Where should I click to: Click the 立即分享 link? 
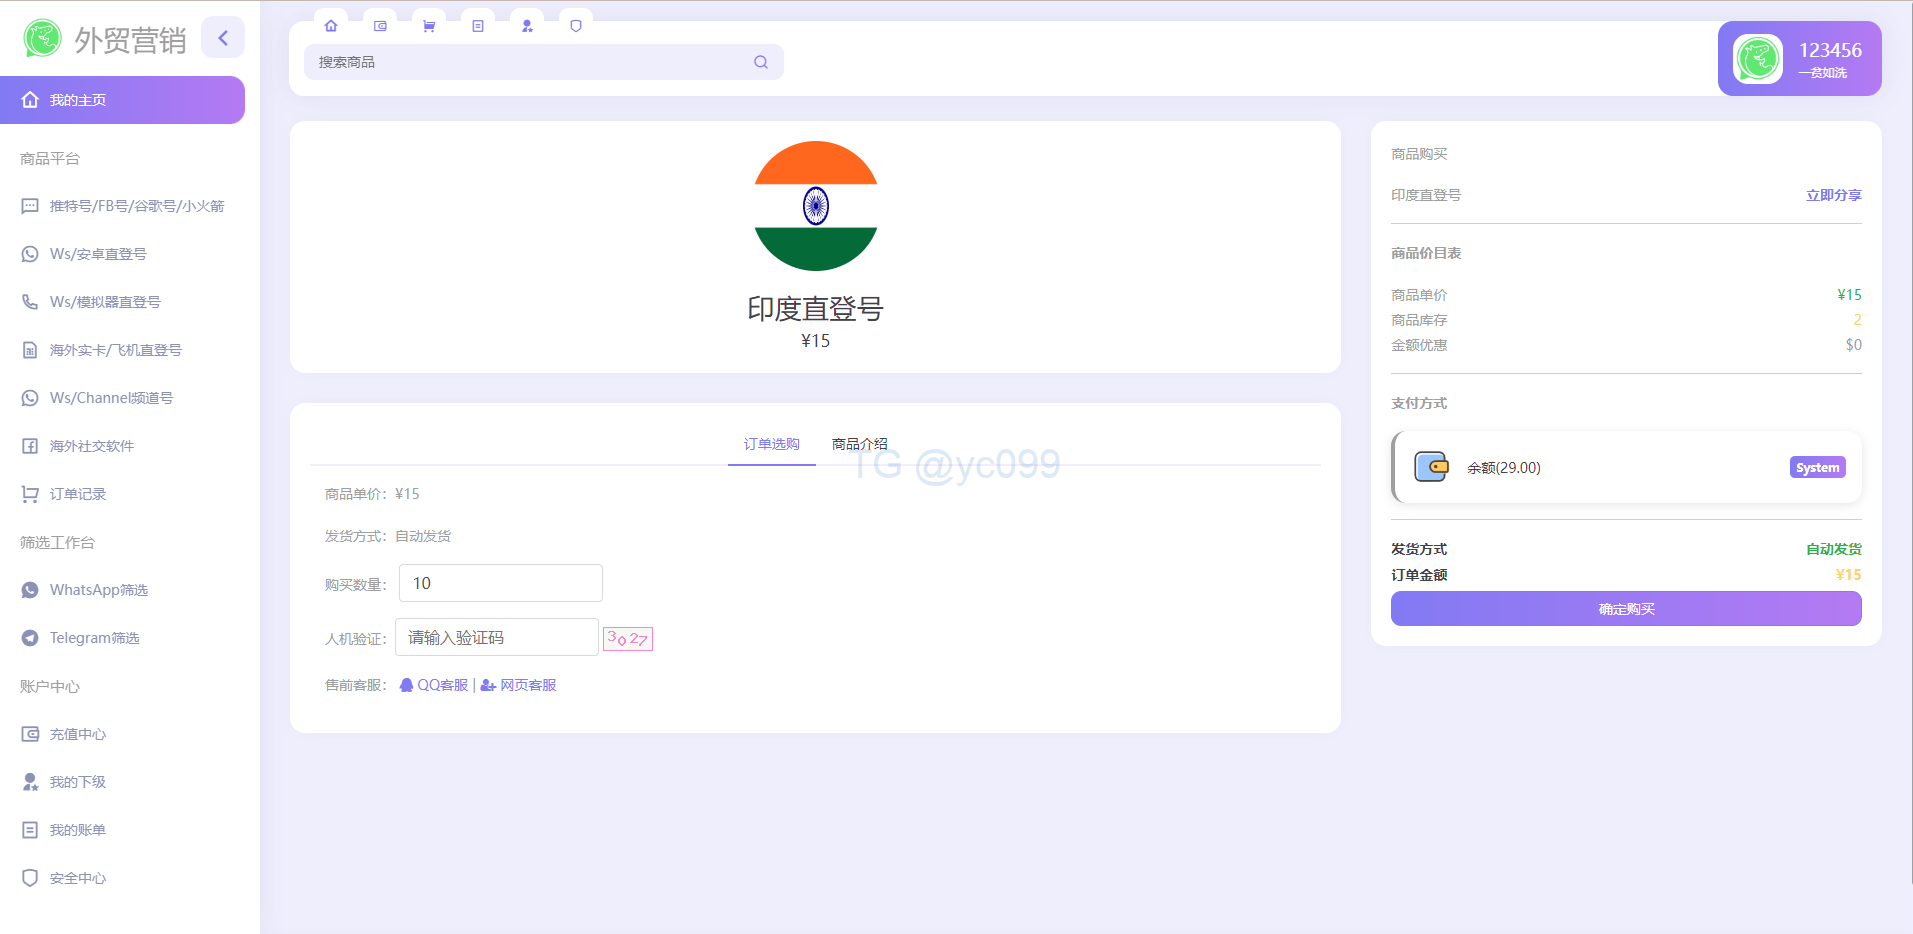(1833, 195)
